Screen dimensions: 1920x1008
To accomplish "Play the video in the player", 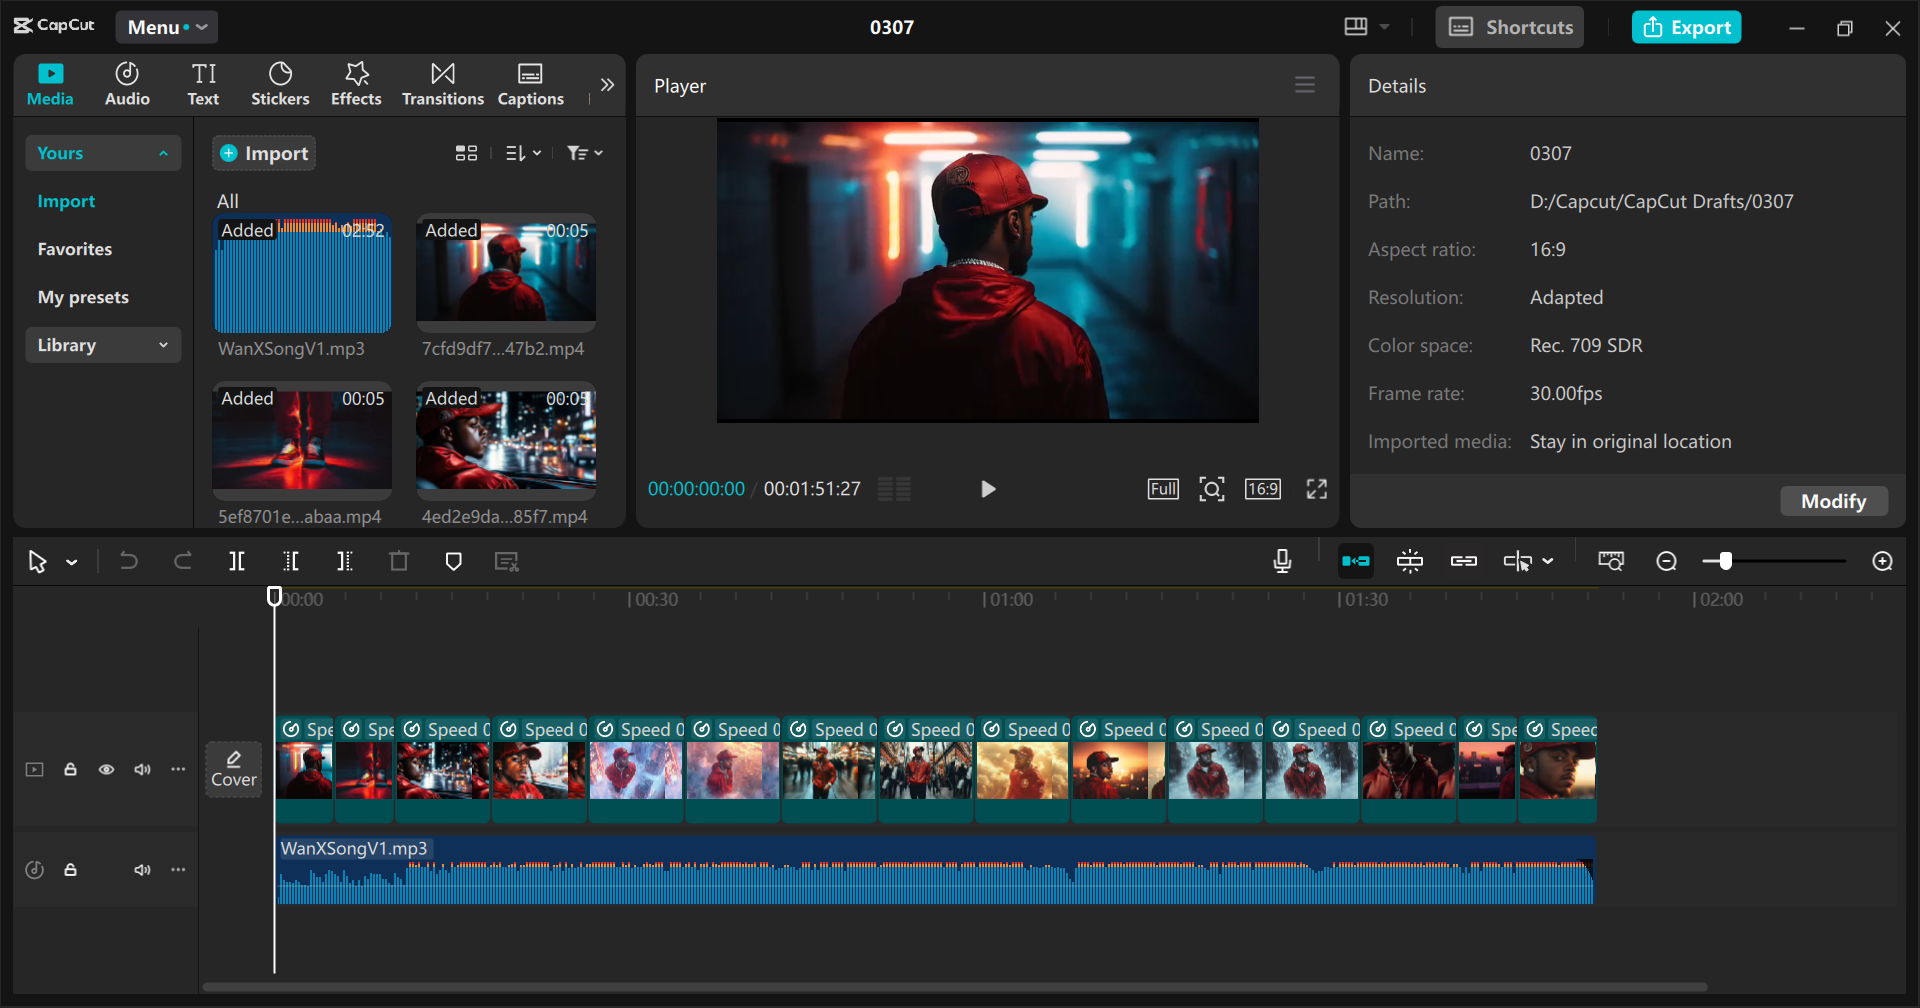I will 987,489.
